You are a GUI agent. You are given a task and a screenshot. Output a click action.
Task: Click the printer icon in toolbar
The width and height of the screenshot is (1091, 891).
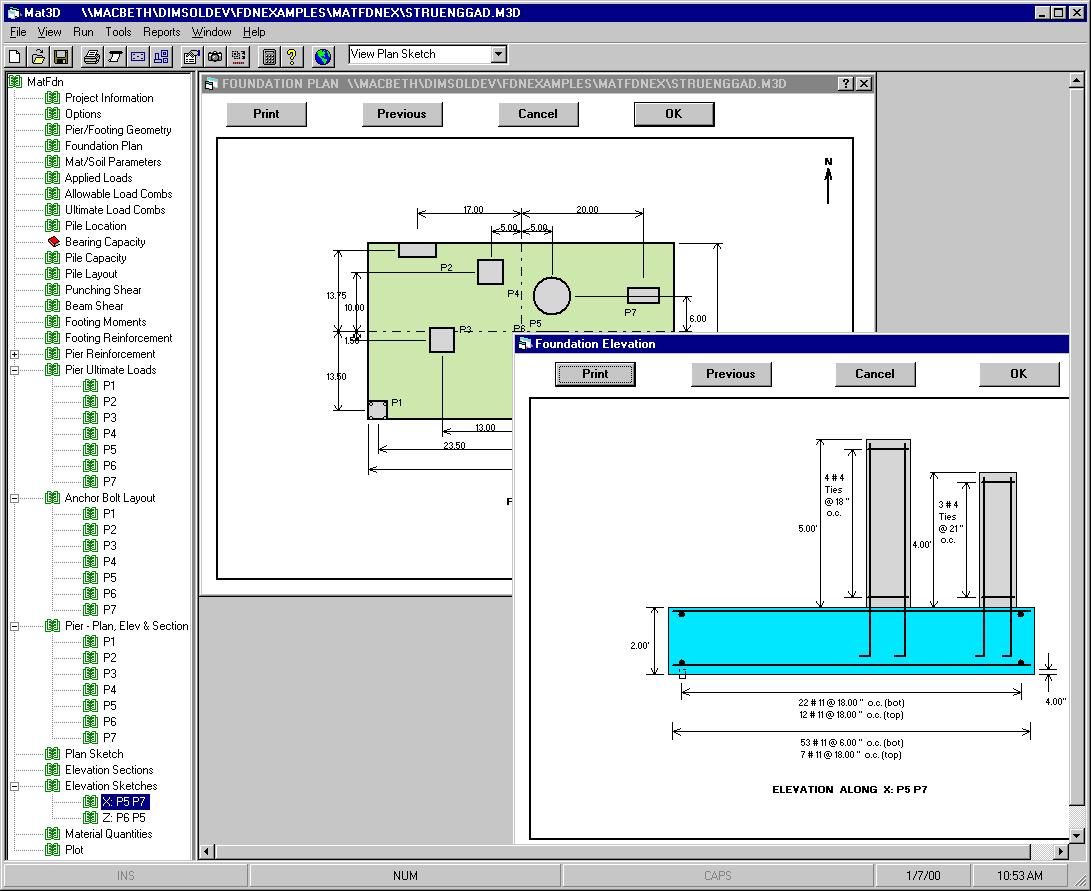tap(91, 56)
